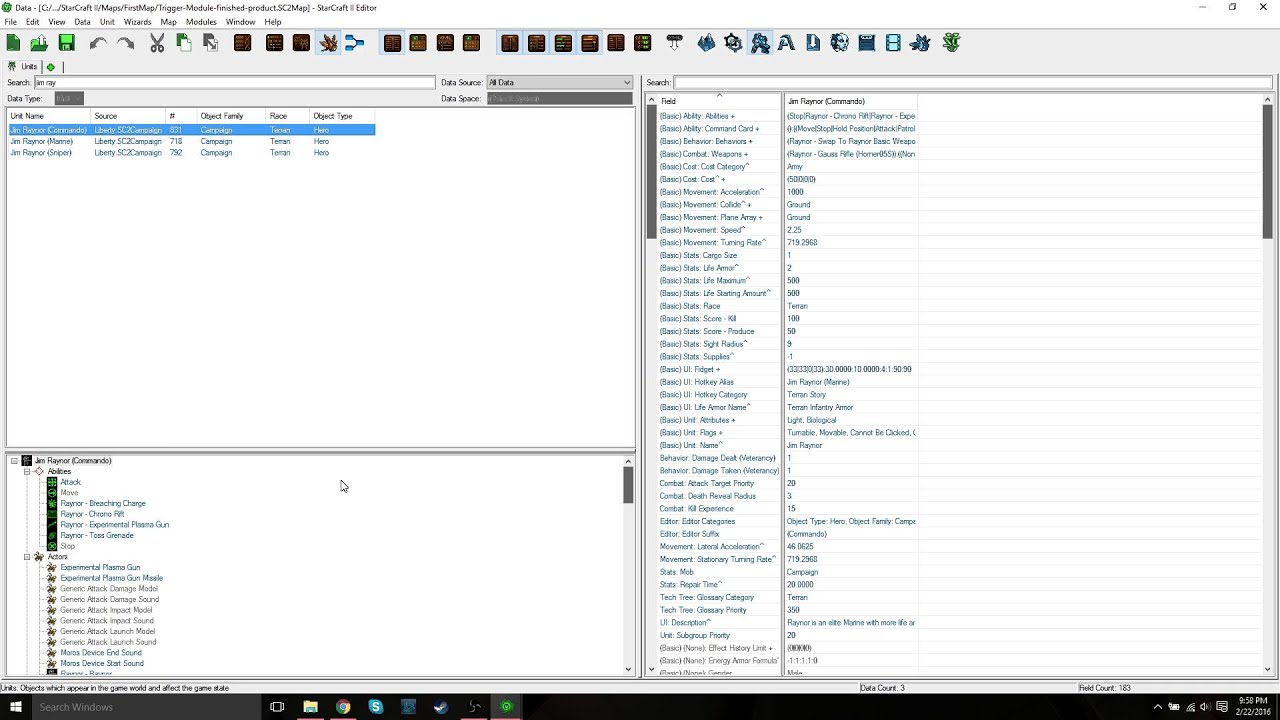Click the fields panel right vertical scrollbar
The width and height of the screenshot is (1280, 720).
pyautogui.click(x=1268, y=384)
